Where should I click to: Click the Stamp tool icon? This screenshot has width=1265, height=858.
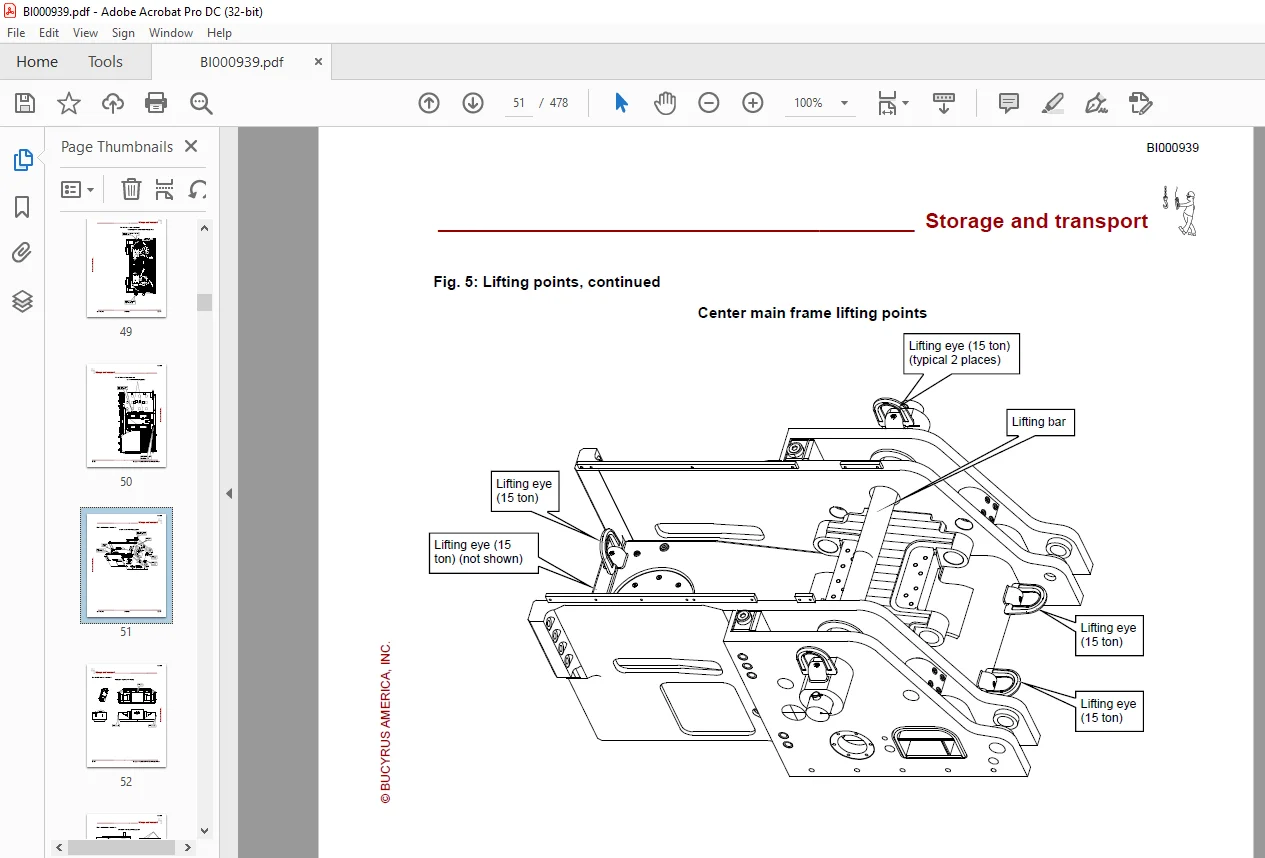click(1140, 103)
